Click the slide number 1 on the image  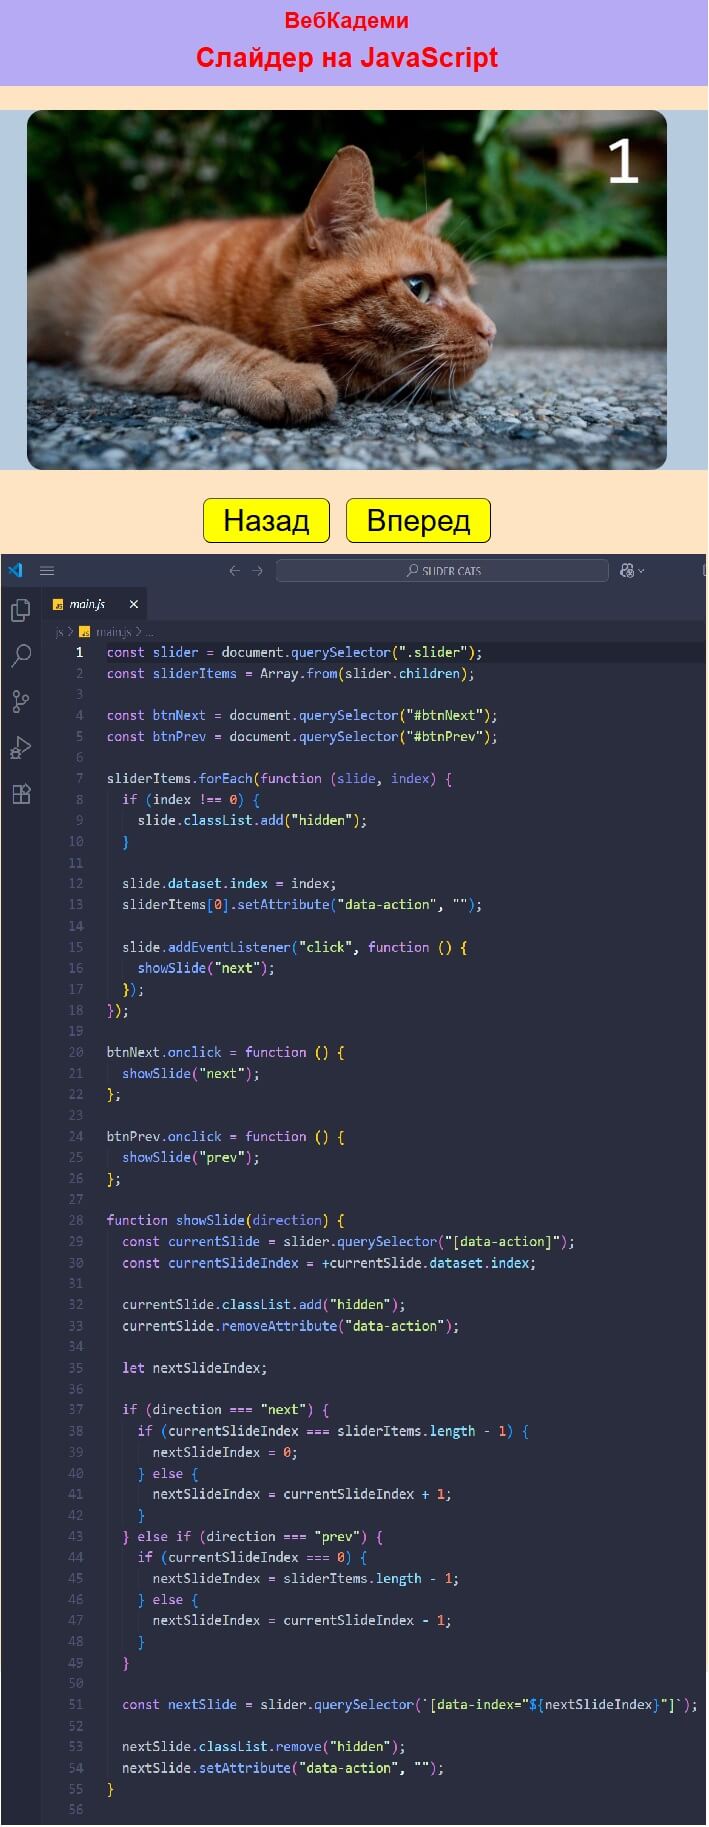click(x=623, y=160)
